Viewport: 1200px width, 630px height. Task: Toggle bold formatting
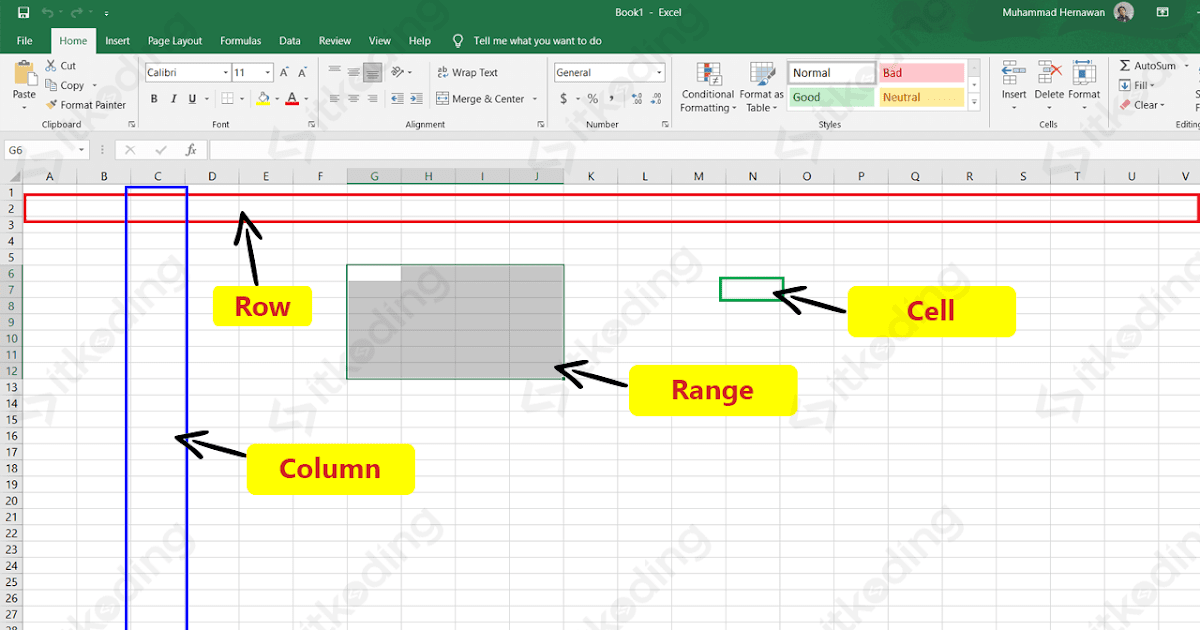154,98
